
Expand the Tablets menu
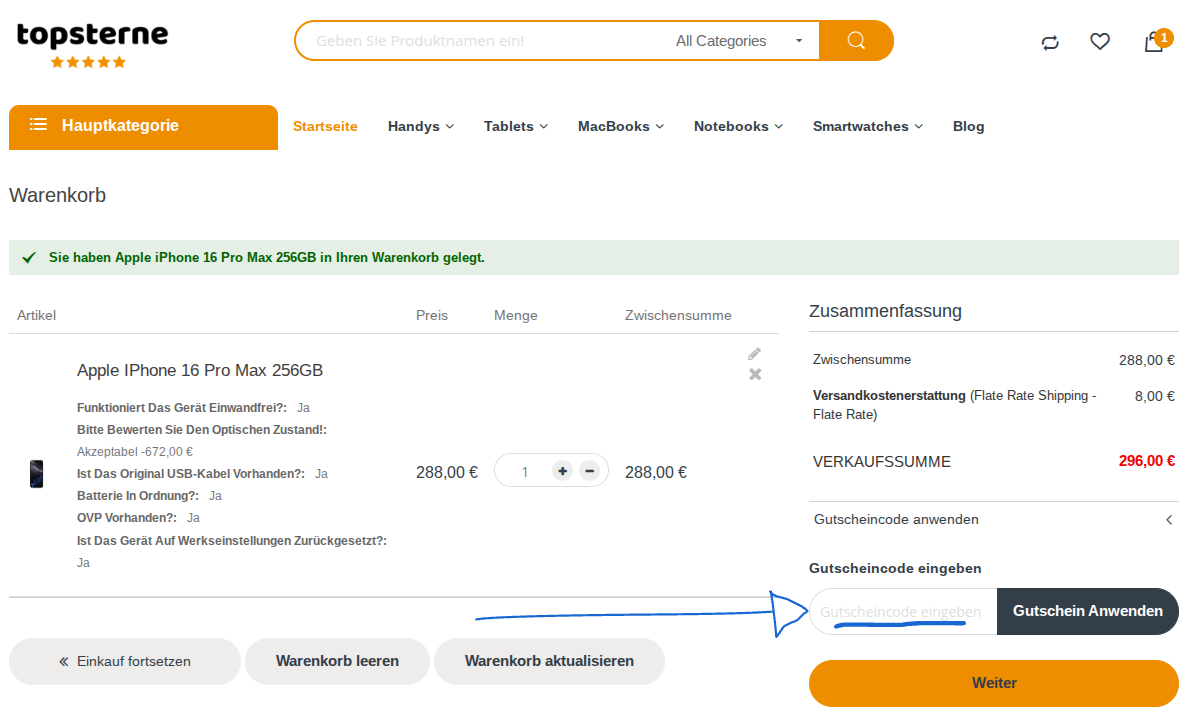coord(515,126)
